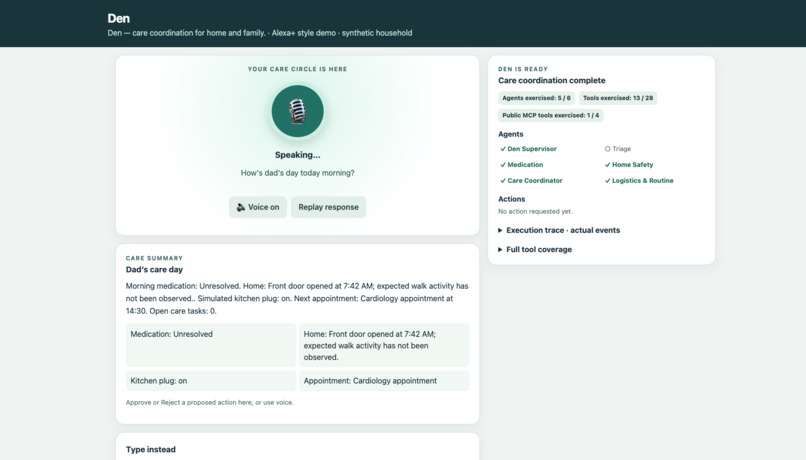Screen dimensions: 806x460
Task: Click the Type instead heading
Action: click(151, 449)
